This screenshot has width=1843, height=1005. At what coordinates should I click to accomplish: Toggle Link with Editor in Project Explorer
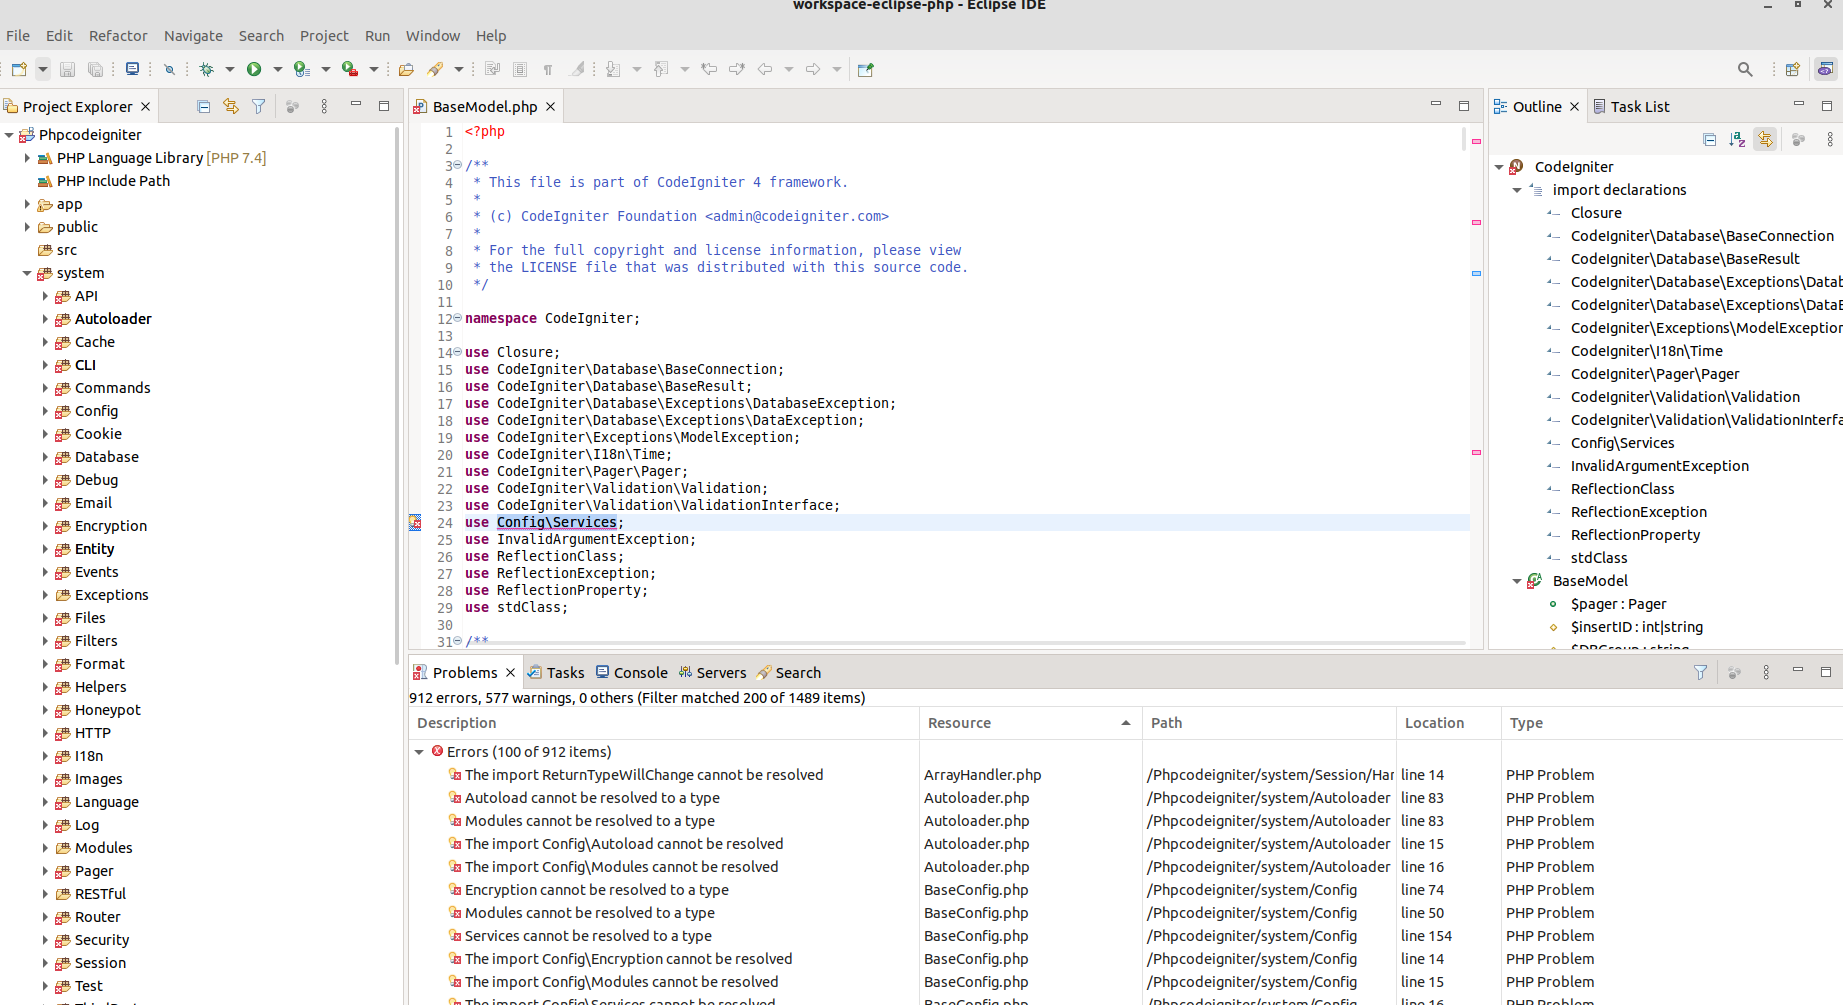tap(231, 106)
